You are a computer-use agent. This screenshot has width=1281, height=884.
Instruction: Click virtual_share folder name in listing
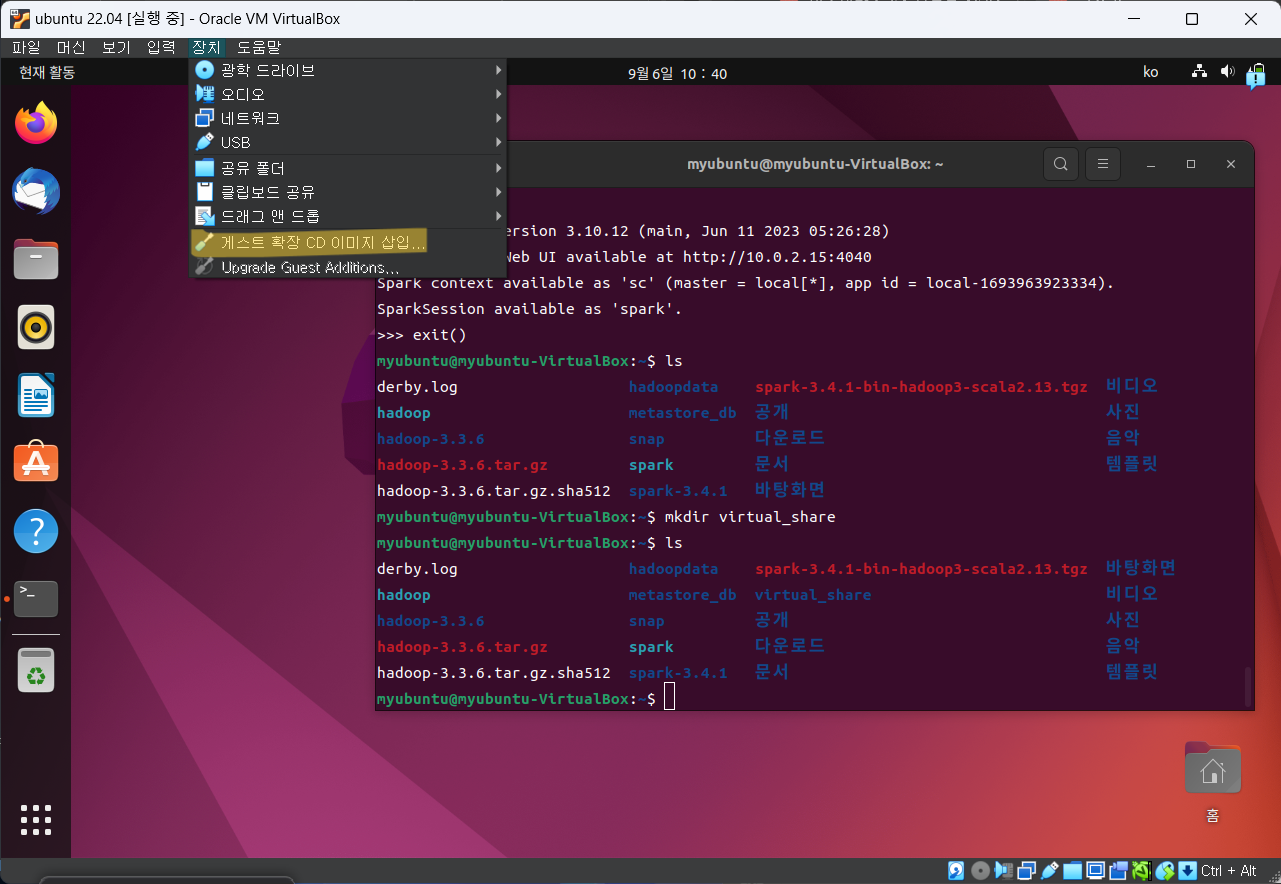point(813,595)
